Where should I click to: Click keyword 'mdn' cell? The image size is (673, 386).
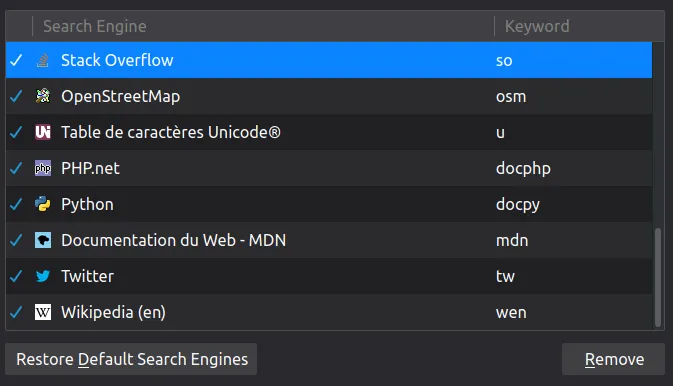tap(512, 240)
